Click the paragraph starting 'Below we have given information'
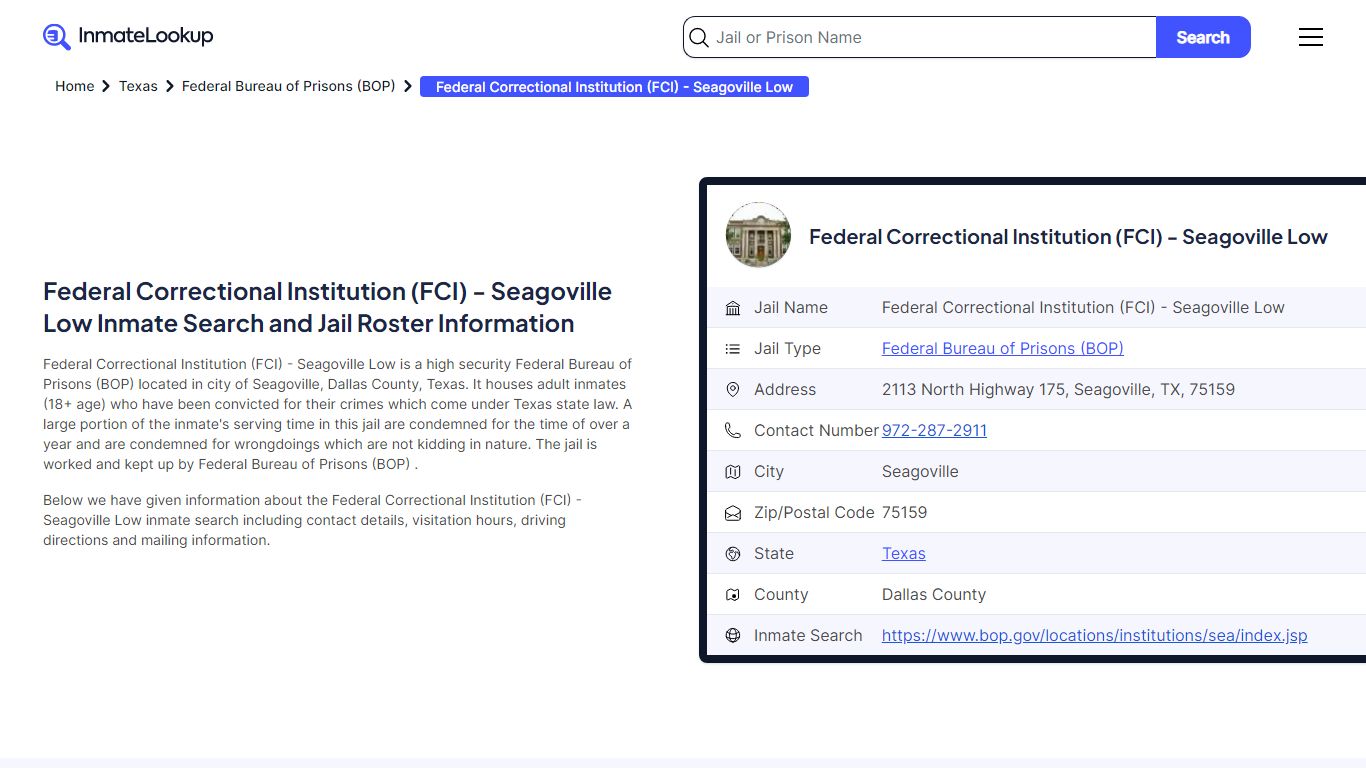 [x=312, y=520]
